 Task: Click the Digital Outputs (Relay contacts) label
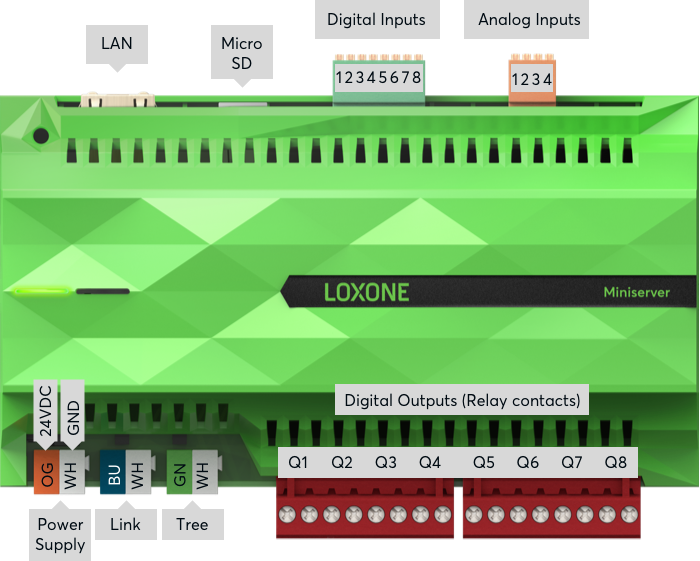pos(462,400)
